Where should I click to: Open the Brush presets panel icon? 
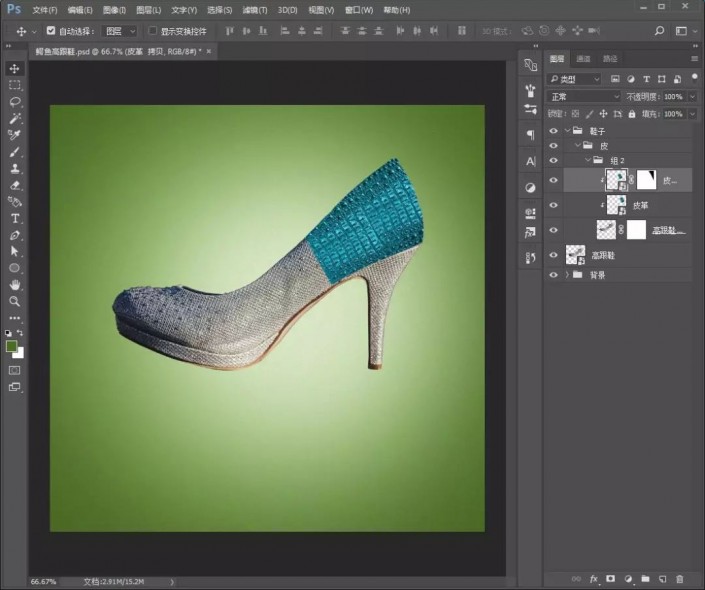tap(531, 90)
